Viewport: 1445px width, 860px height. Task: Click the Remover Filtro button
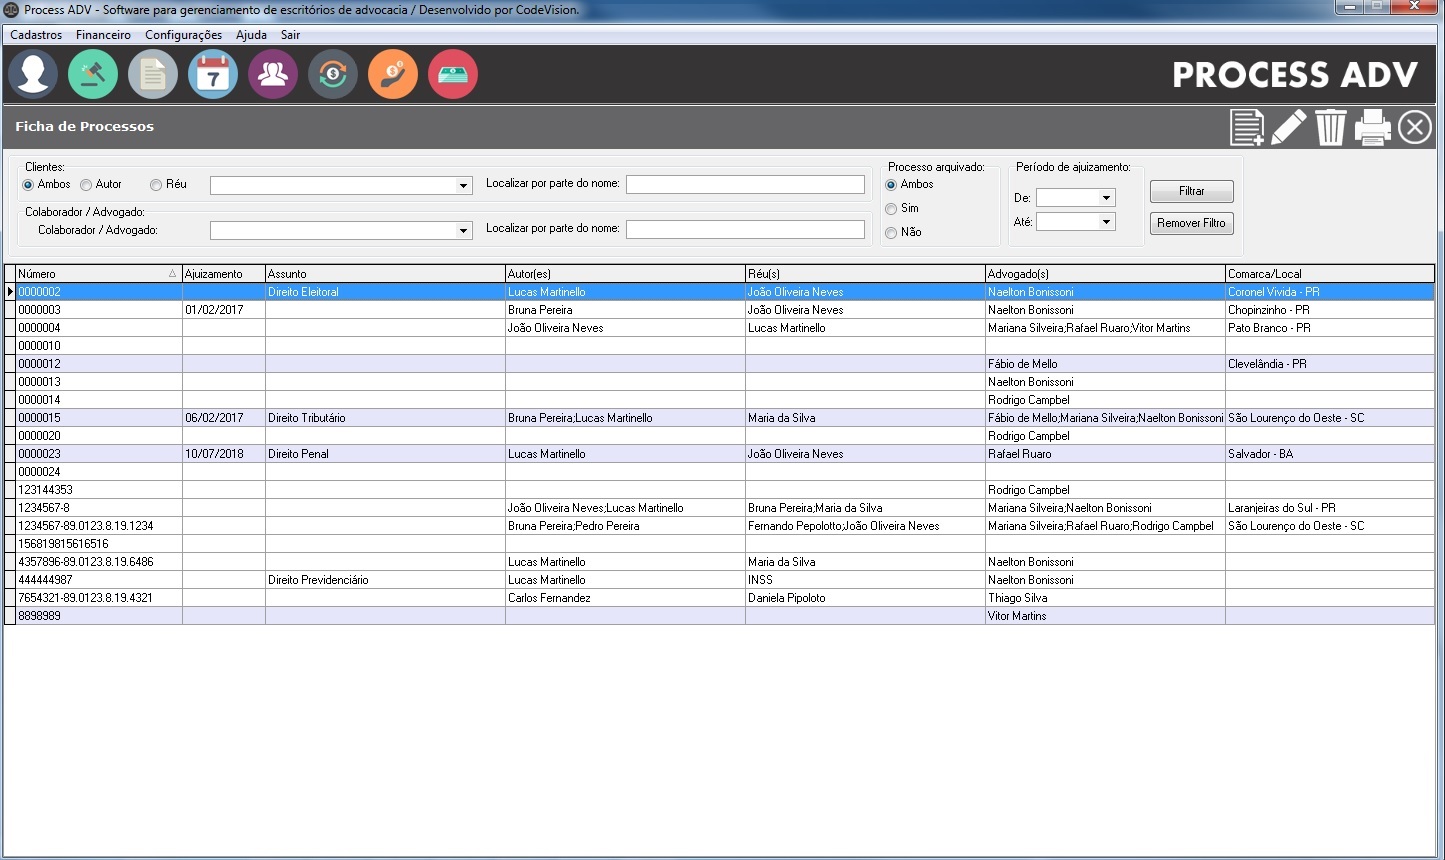pos(1191,223)
